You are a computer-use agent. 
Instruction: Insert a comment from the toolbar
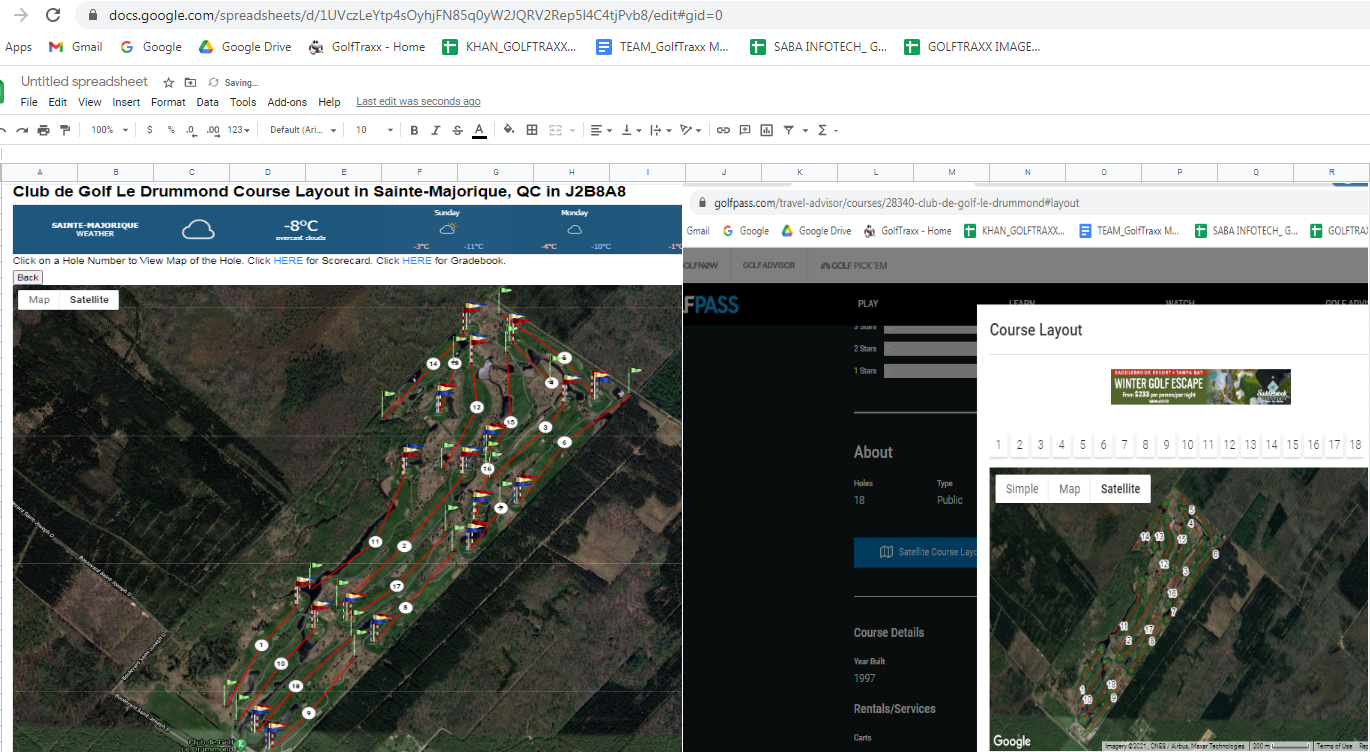coord(745,130)
